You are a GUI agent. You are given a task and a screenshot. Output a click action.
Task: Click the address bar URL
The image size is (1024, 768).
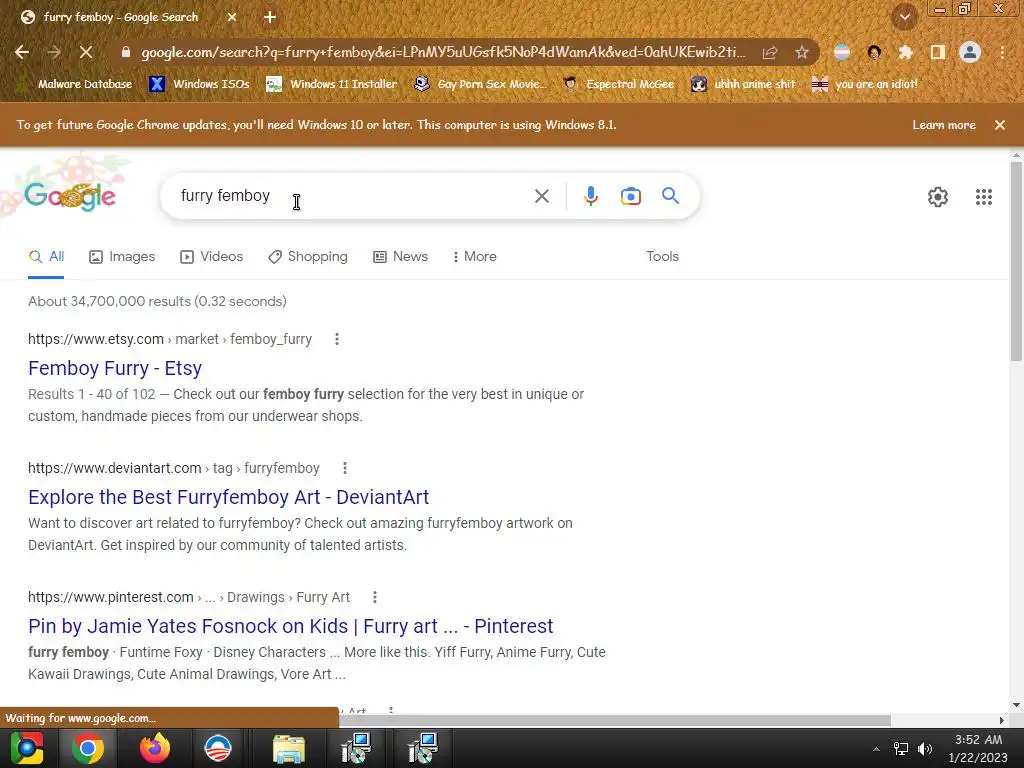pos(443,52)
